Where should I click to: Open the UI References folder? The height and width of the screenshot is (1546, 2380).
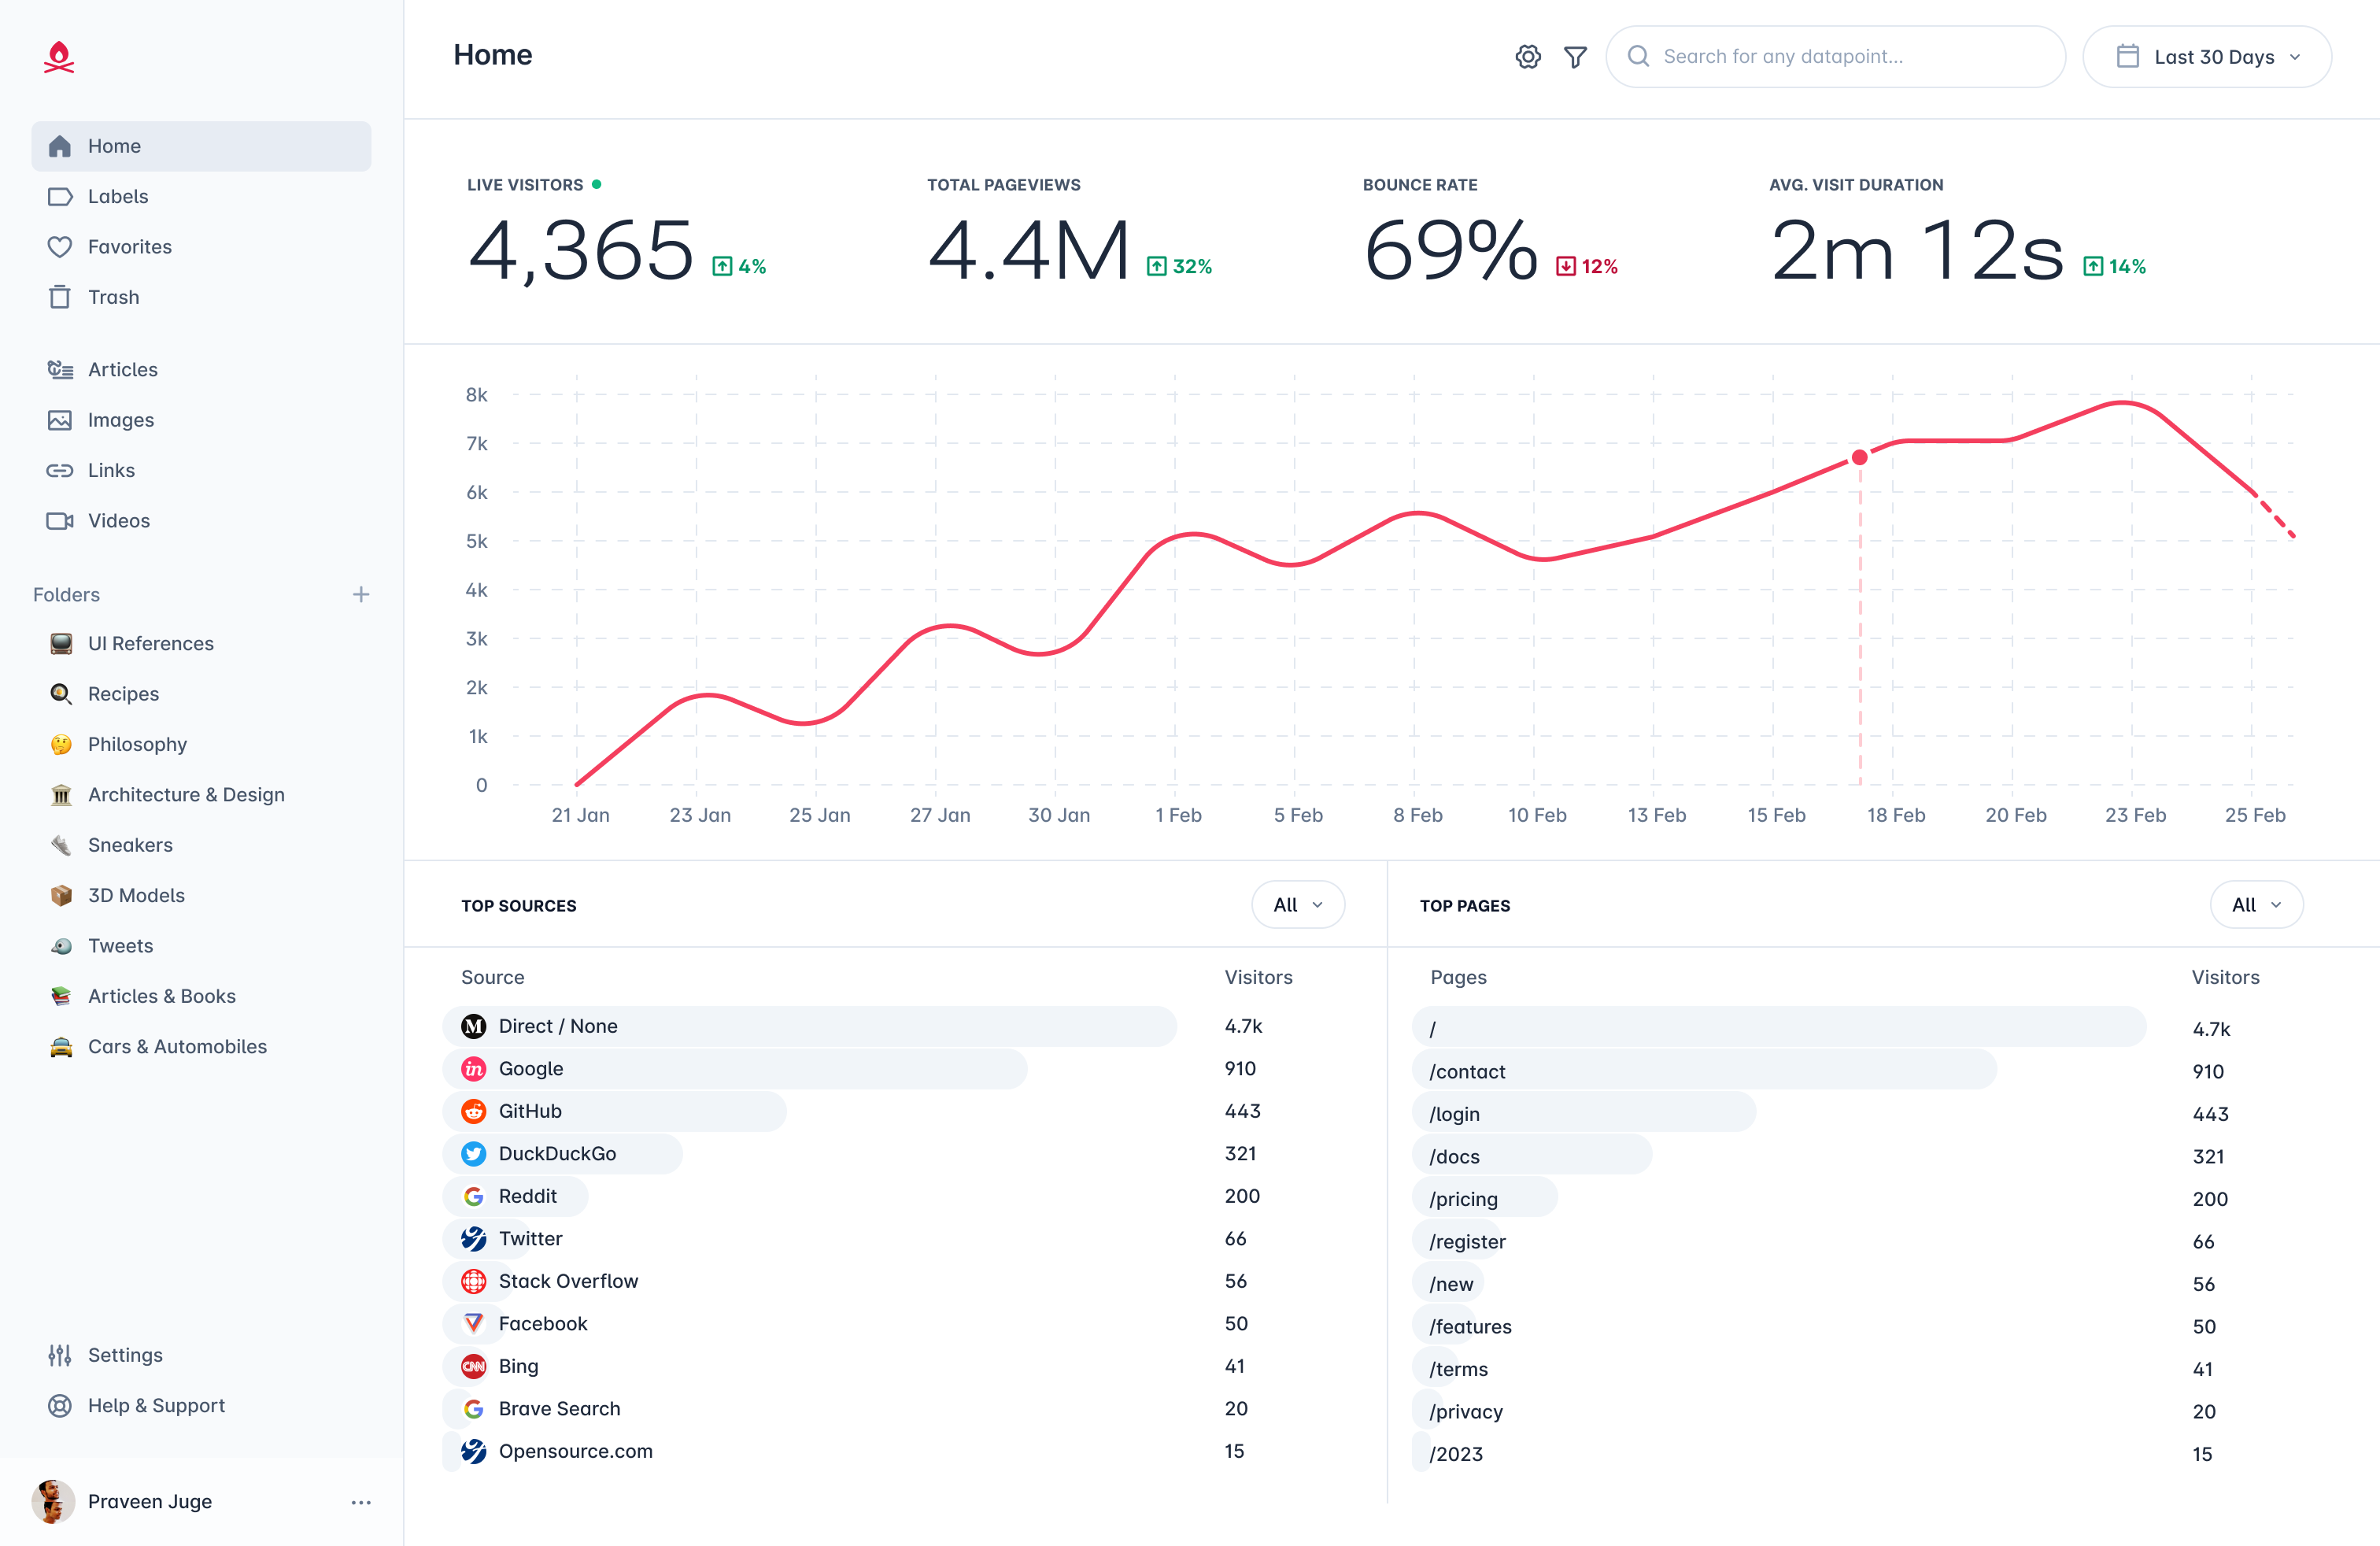pos(150,643)
